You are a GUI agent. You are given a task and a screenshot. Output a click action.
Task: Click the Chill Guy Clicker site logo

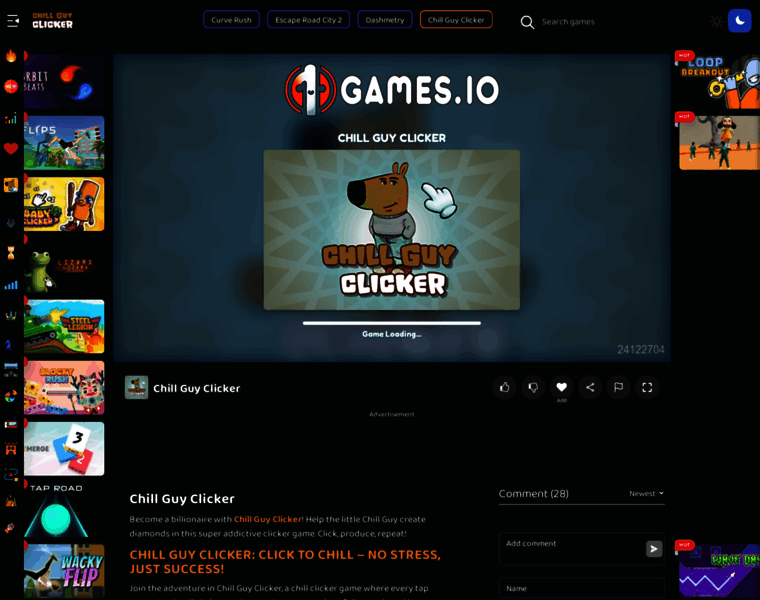tap(52, 20)
